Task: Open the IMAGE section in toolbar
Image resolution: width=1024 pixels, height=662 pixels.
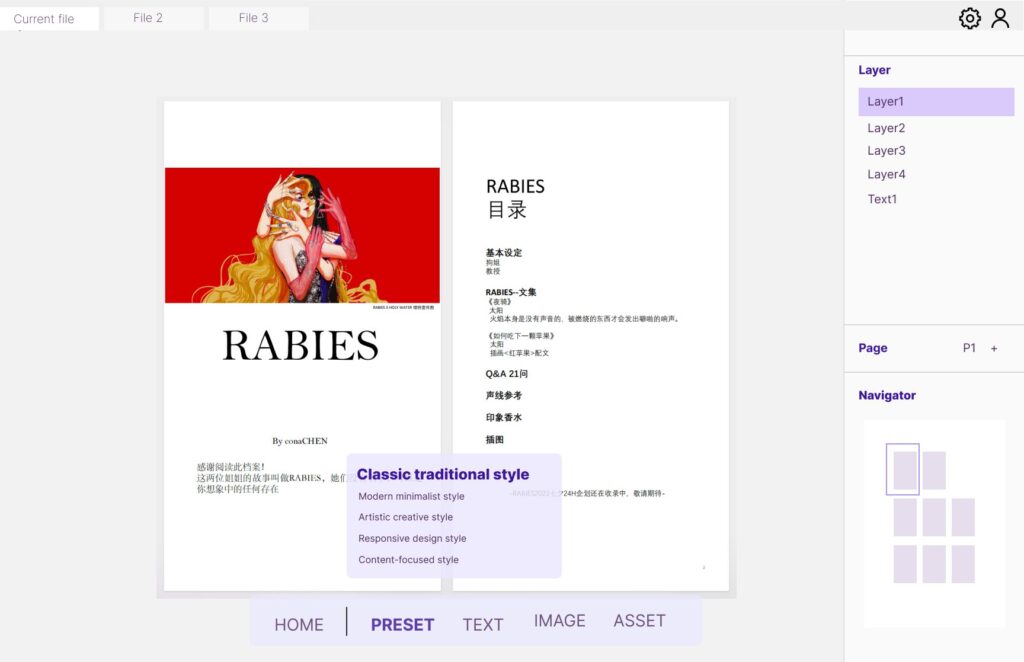Action: tap(559, 621)
